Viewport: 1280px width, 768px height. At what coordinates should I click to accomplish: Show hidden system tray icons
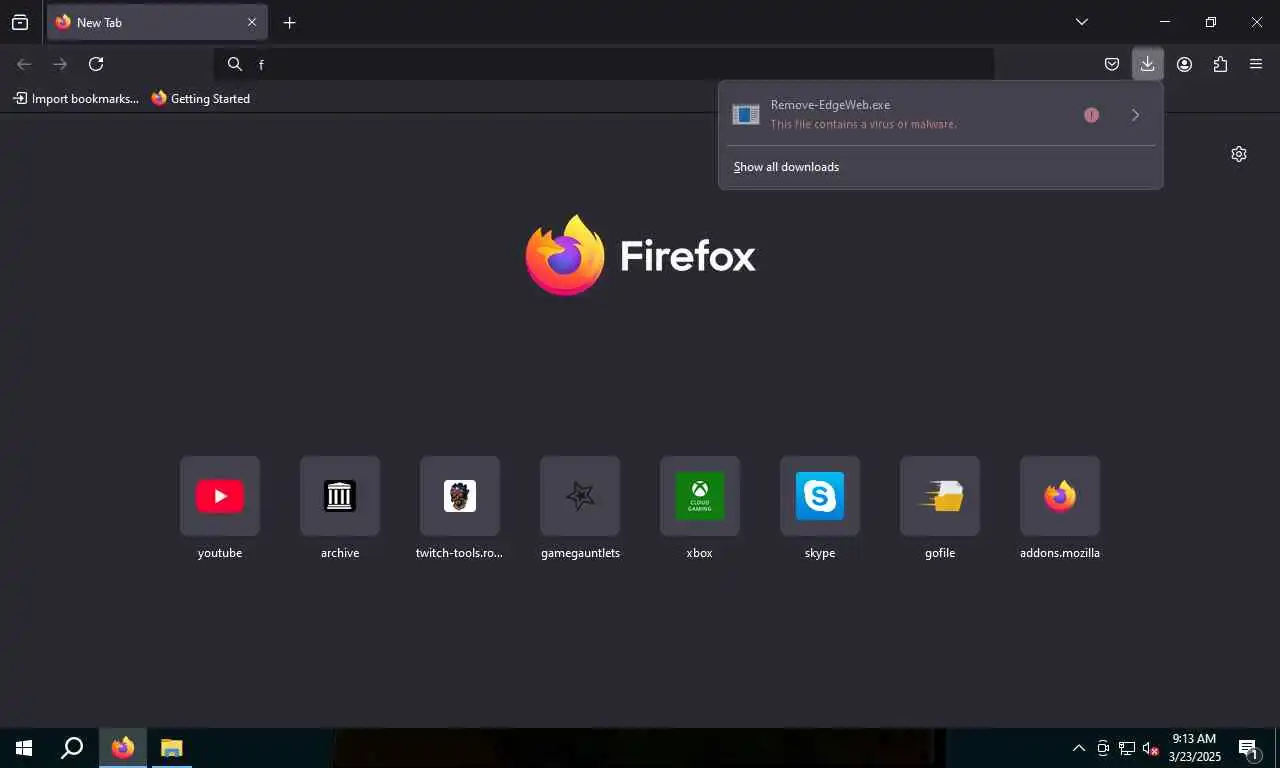point(1079,748)
